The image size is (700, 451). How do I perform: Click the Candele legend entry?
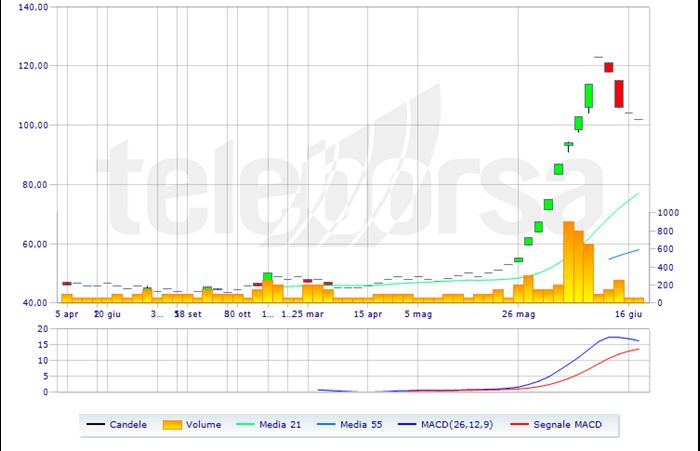(x=117, y=424)
